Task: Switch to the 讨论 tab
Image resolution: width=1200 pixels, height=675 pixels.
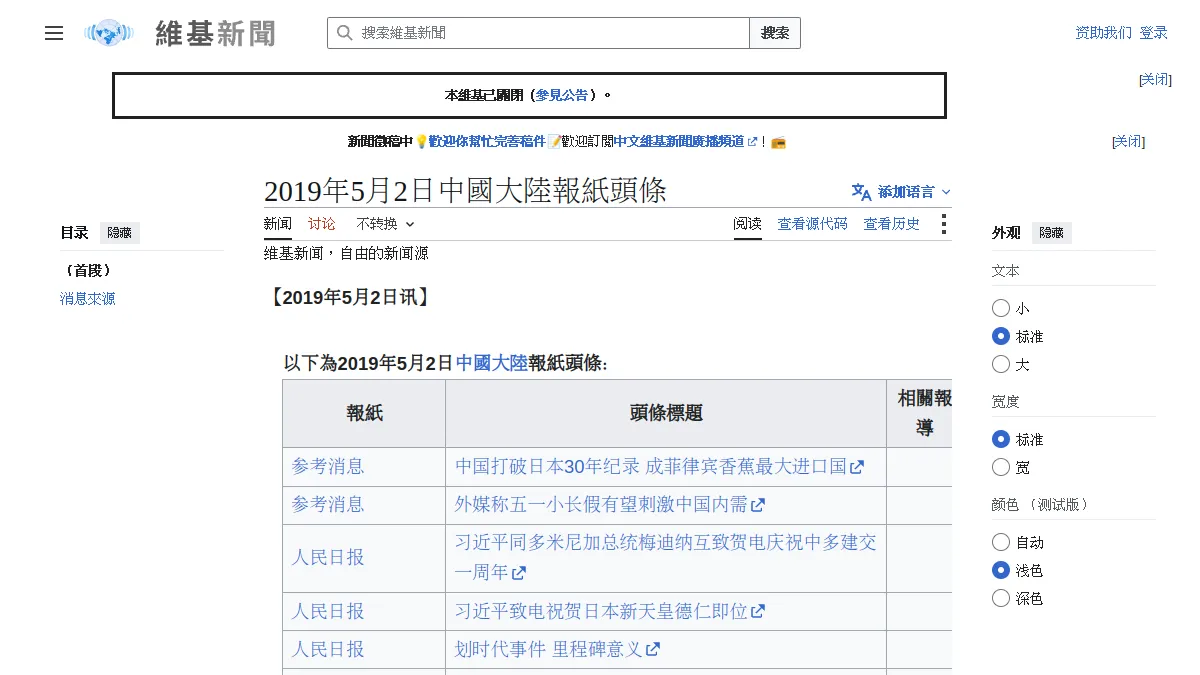Action: [322, 224]
